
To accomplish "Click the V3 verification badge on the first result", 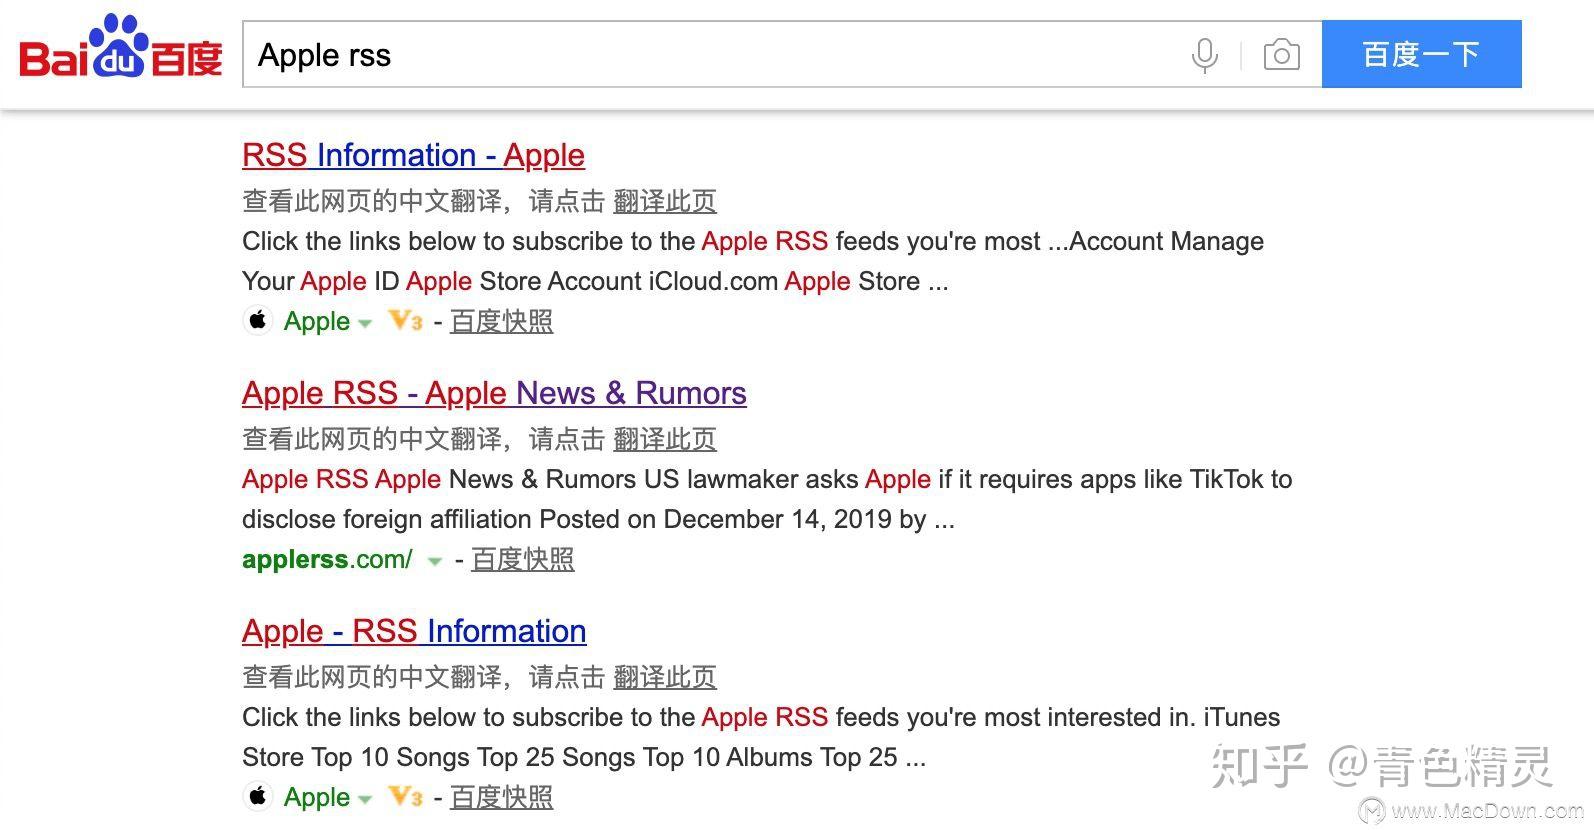I will point(404,321).
